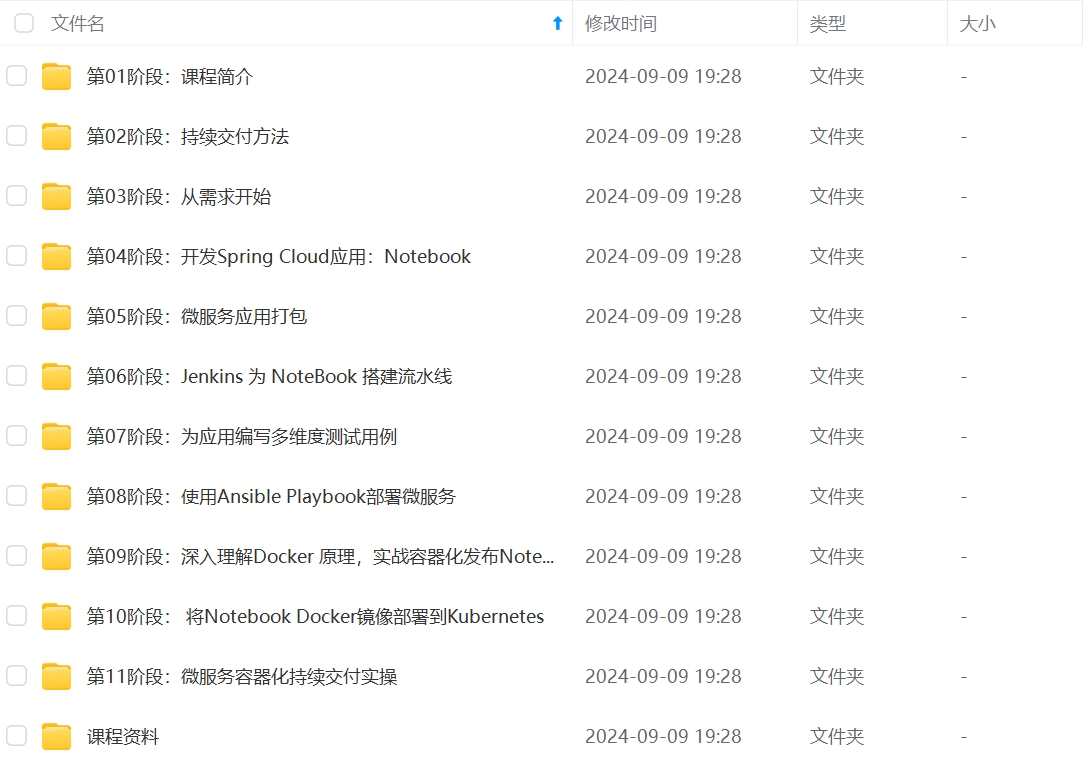Click the size dash of 第05阶段 row
1083x768 pixels.
pyautogui.click(x=964, y=317)
